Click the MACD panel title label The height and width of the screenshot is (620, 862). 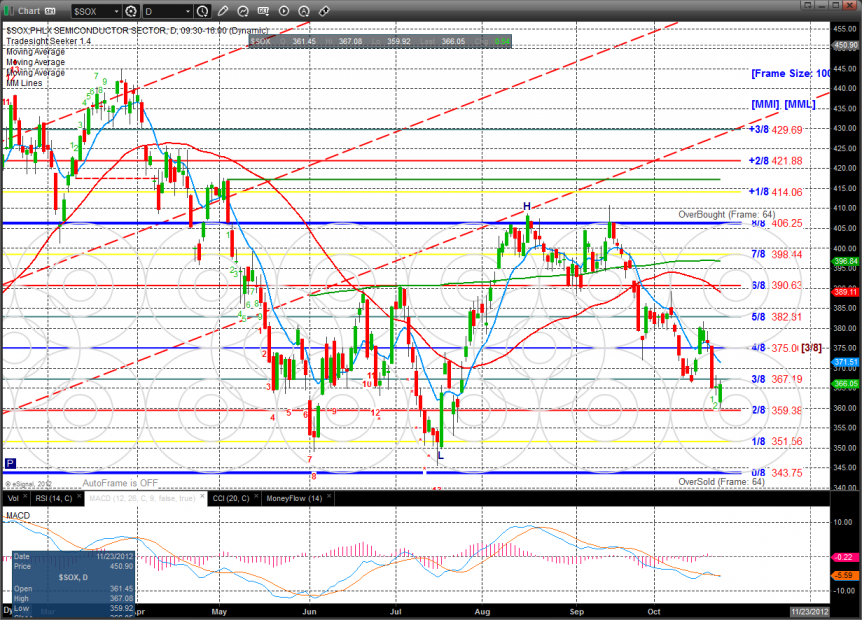click(18, 516)
